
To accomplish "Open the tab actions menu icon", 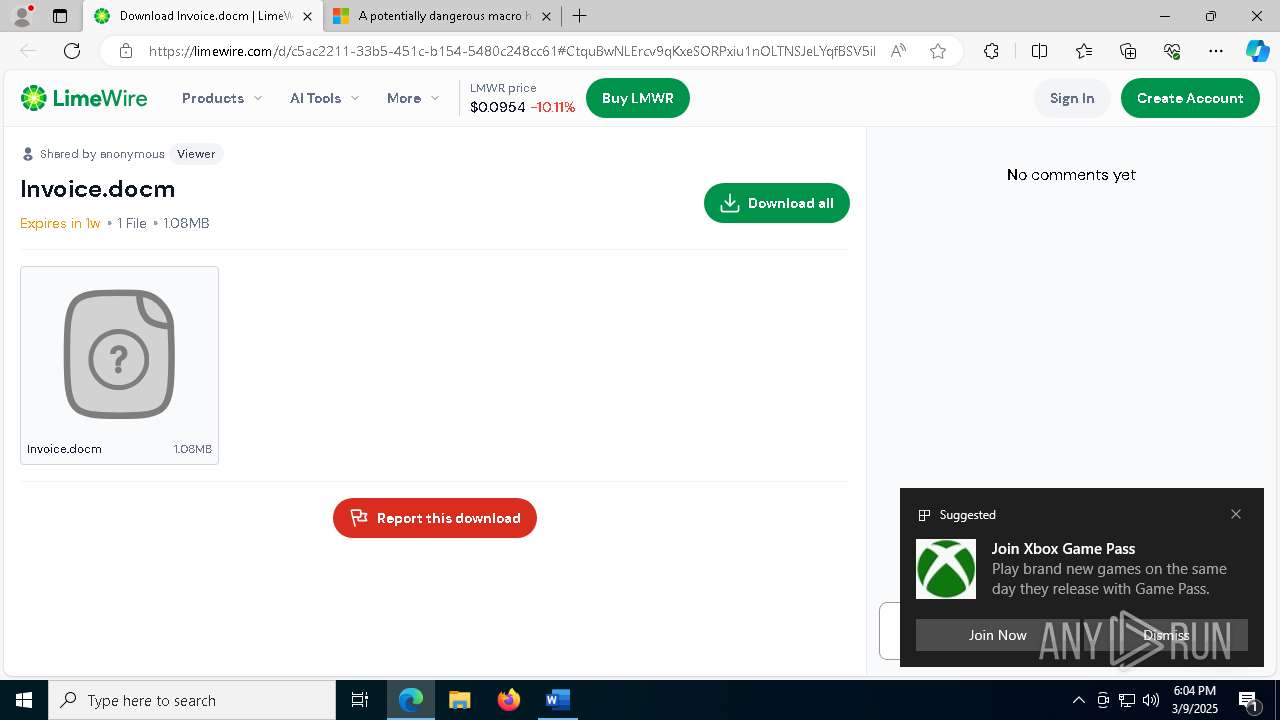I will tap(60, 16).
